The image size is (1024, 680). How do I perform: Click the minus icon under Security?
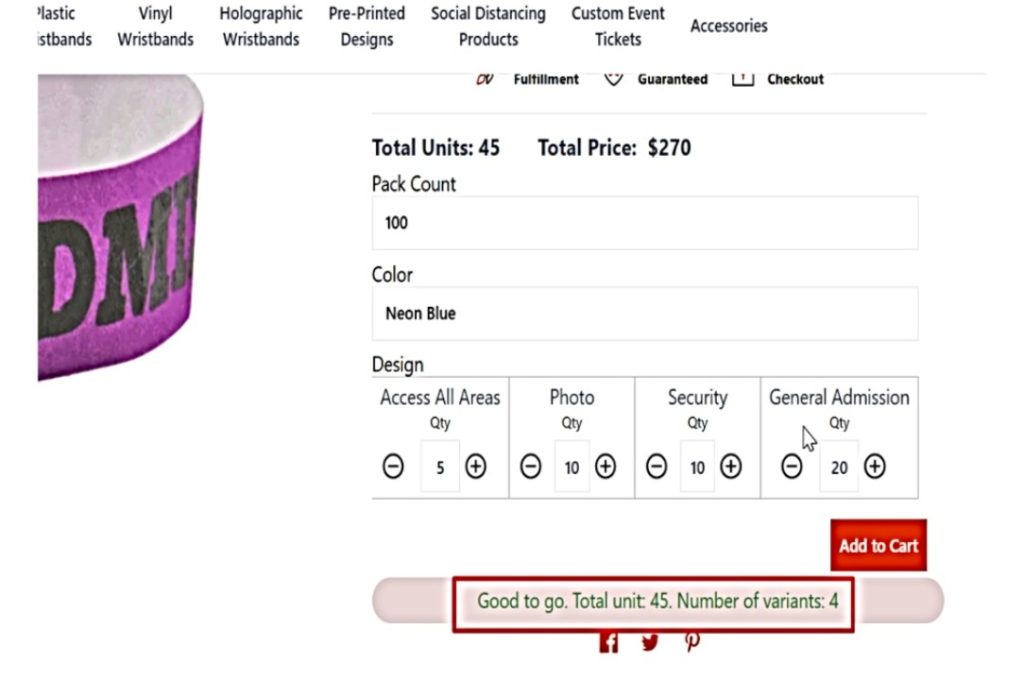[x=657, y=466]
